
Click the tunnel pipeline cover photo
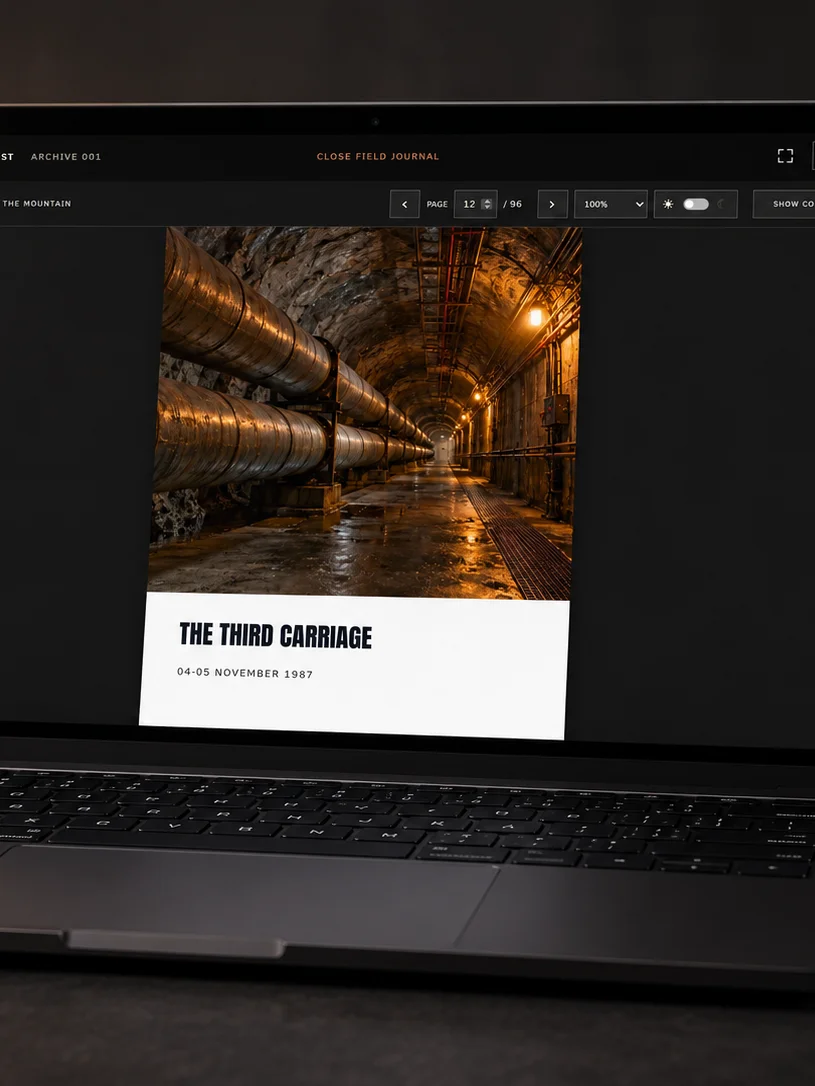[x=365, y=413]
